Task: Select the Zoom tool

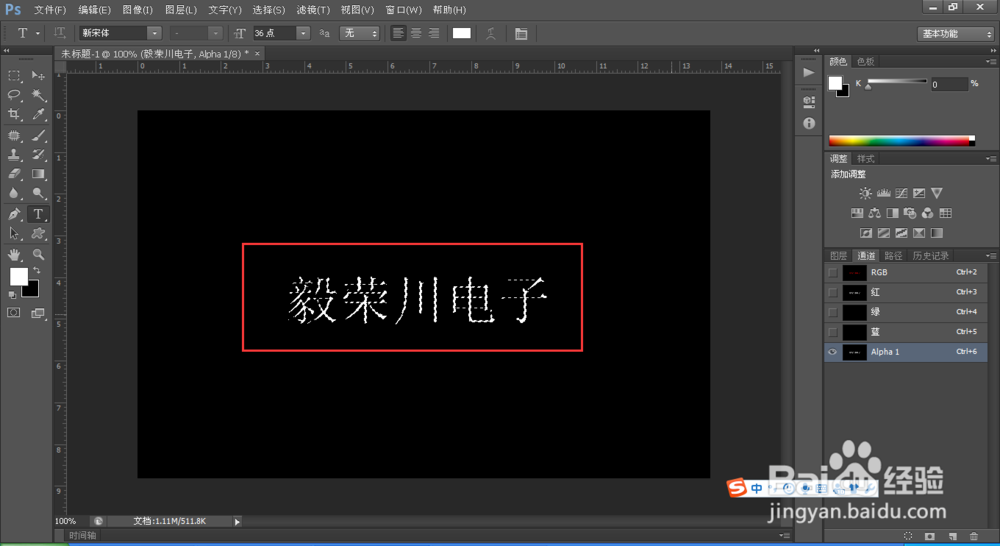Action: 38,255
